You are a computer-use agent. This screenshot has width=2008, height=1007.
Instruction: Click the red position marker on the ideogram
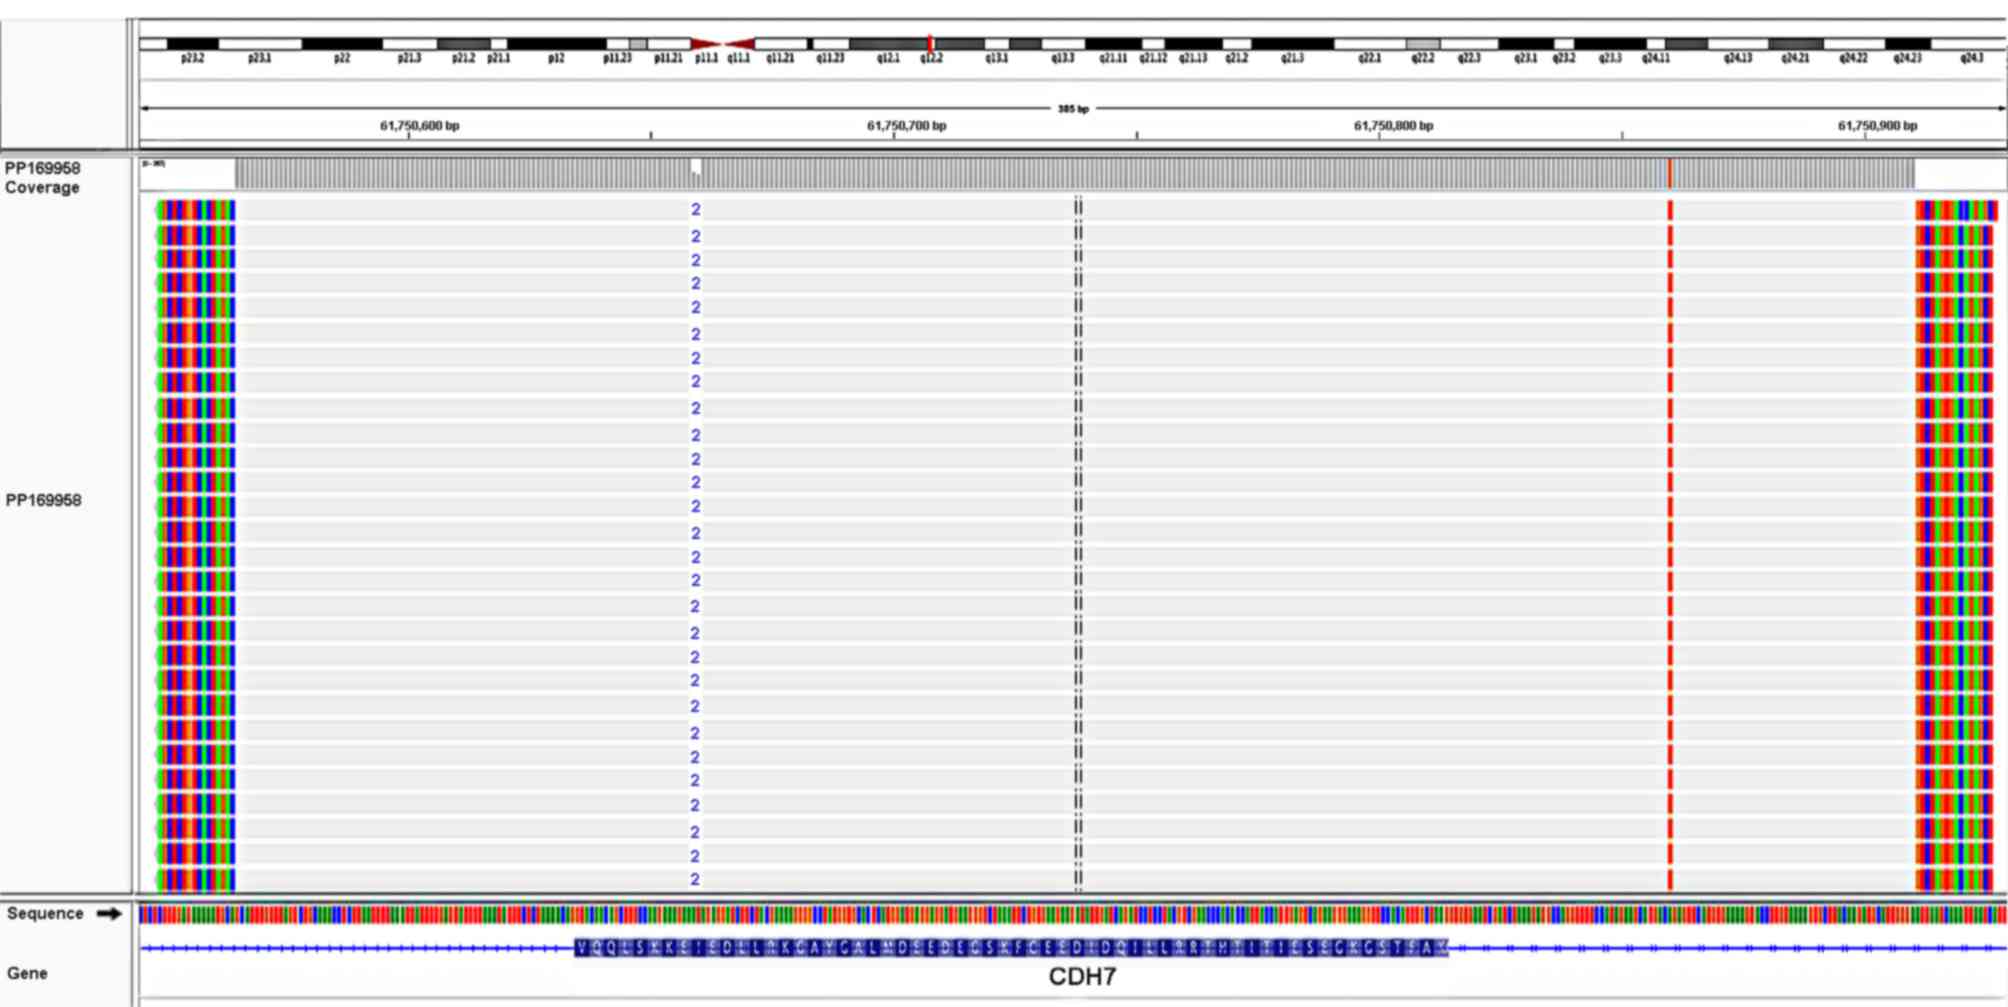click(x=930, y=44)
